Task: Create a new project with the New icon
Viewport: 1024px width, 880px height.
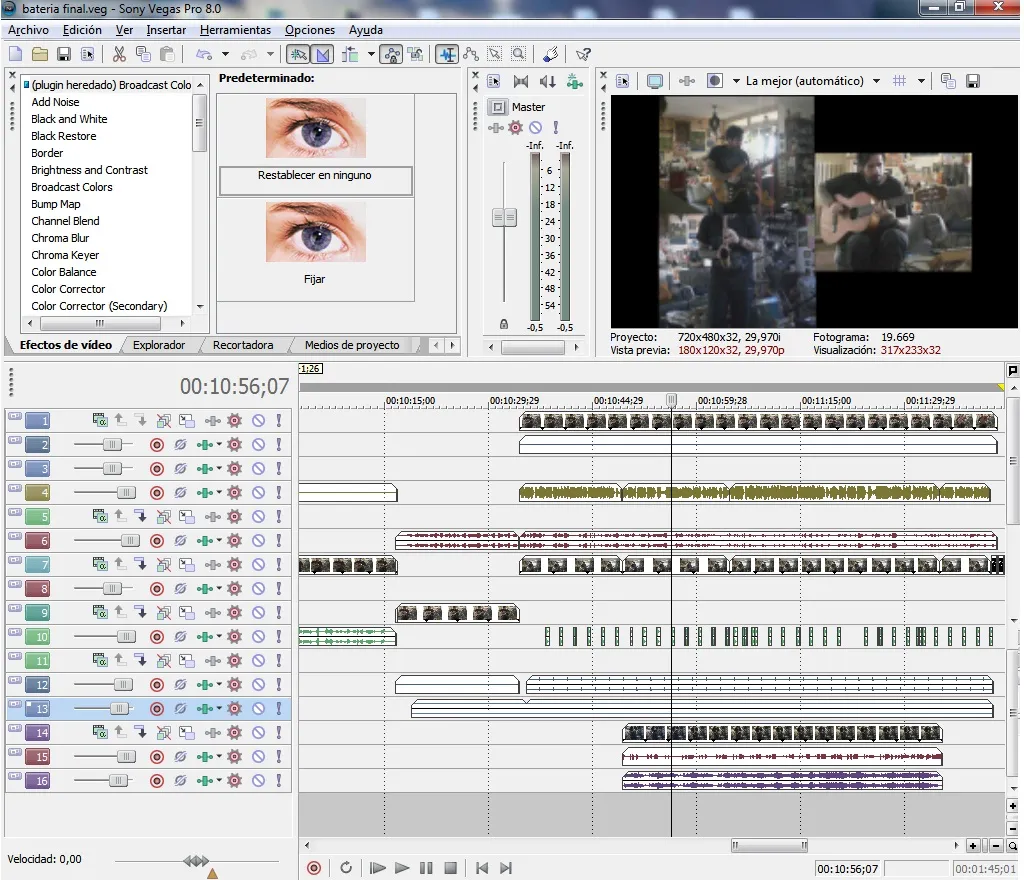Action: 16,54
